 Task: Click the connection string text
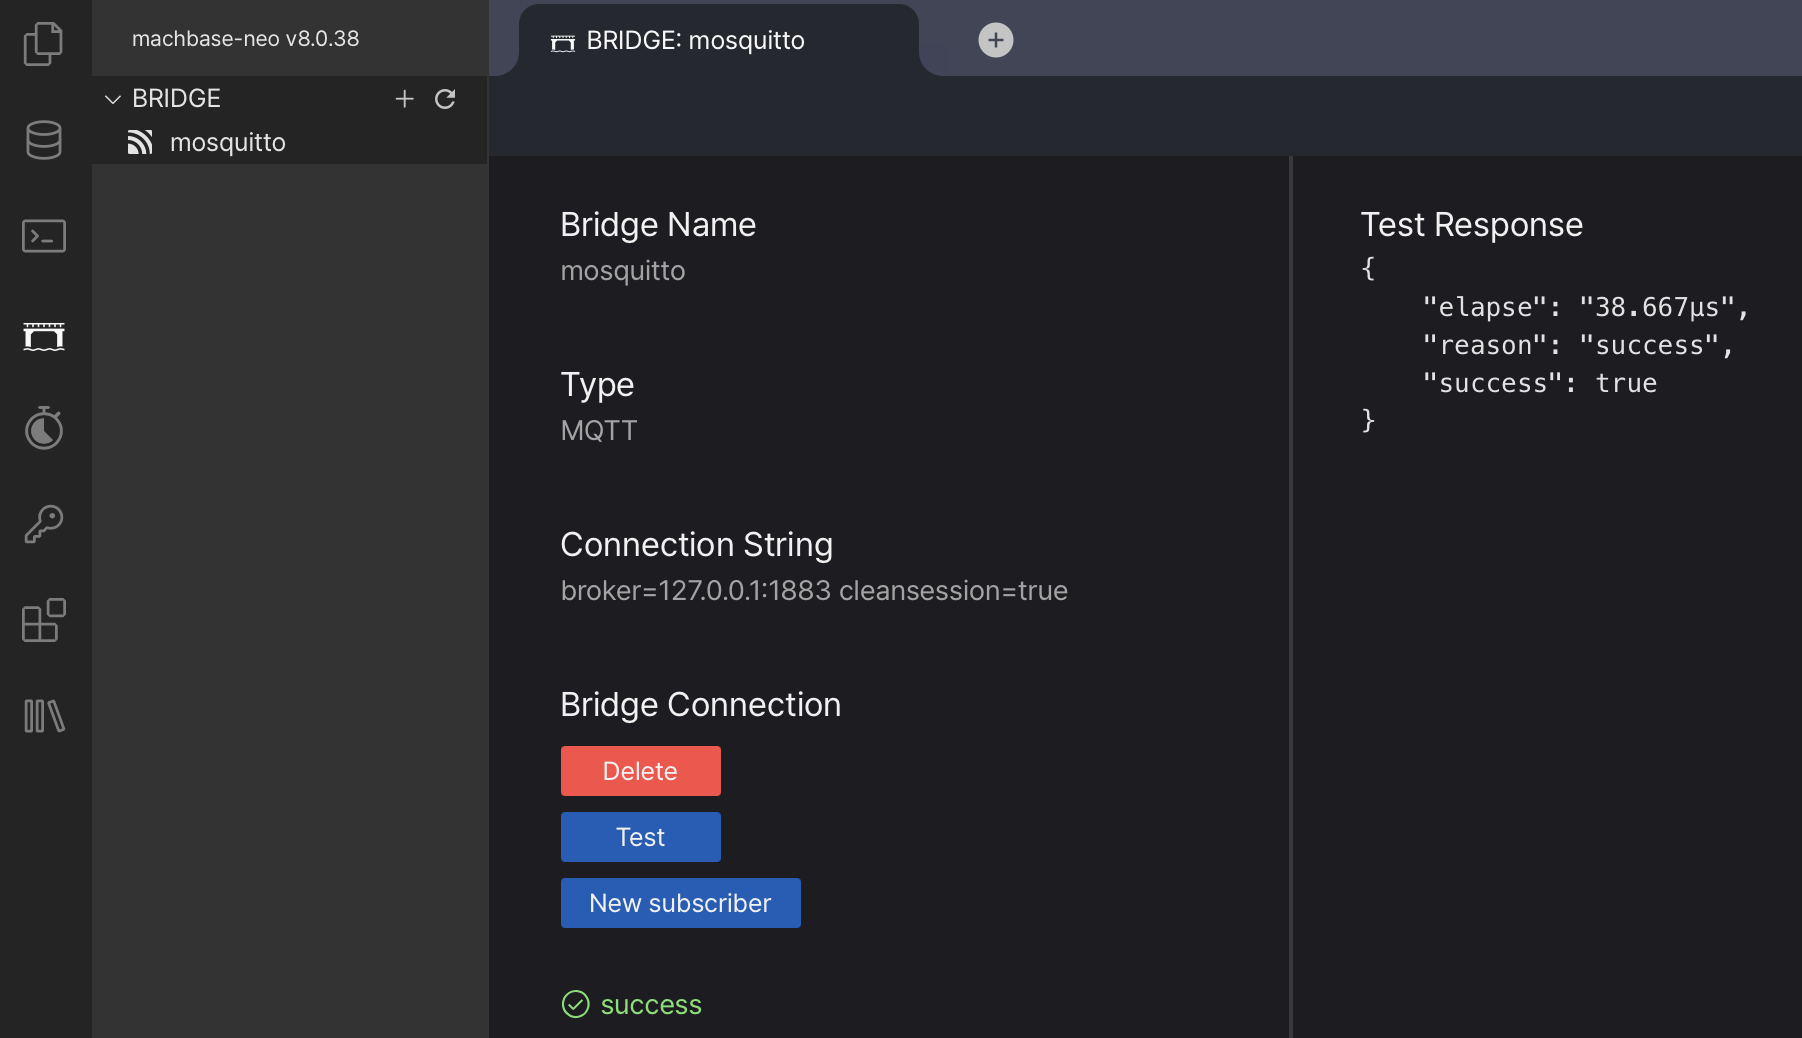(x=813, y=591)
